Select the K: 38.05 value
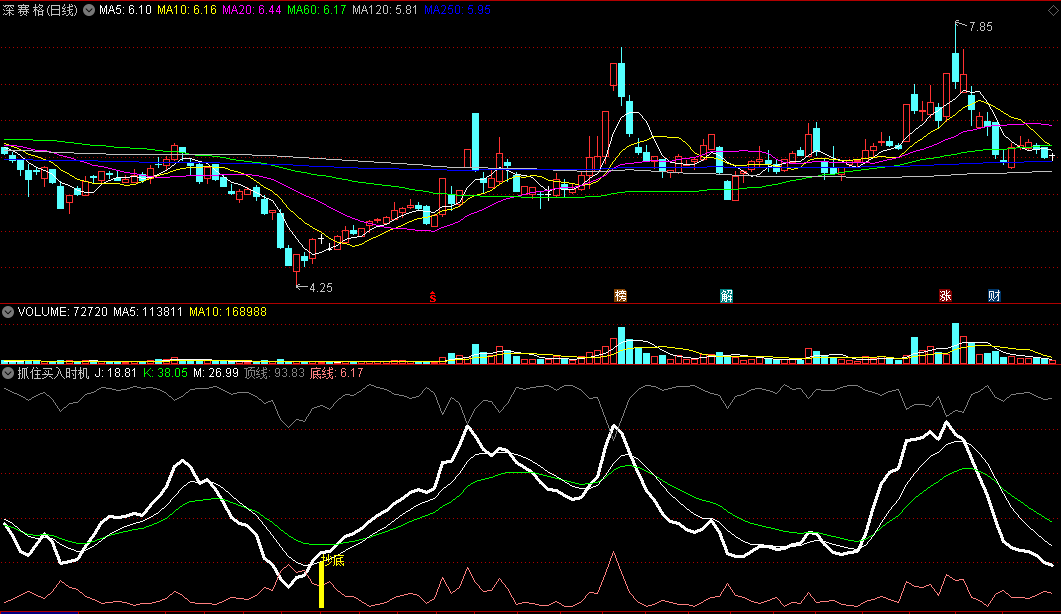The width and height of the screenshot is (1061, 614). (165, 373)
